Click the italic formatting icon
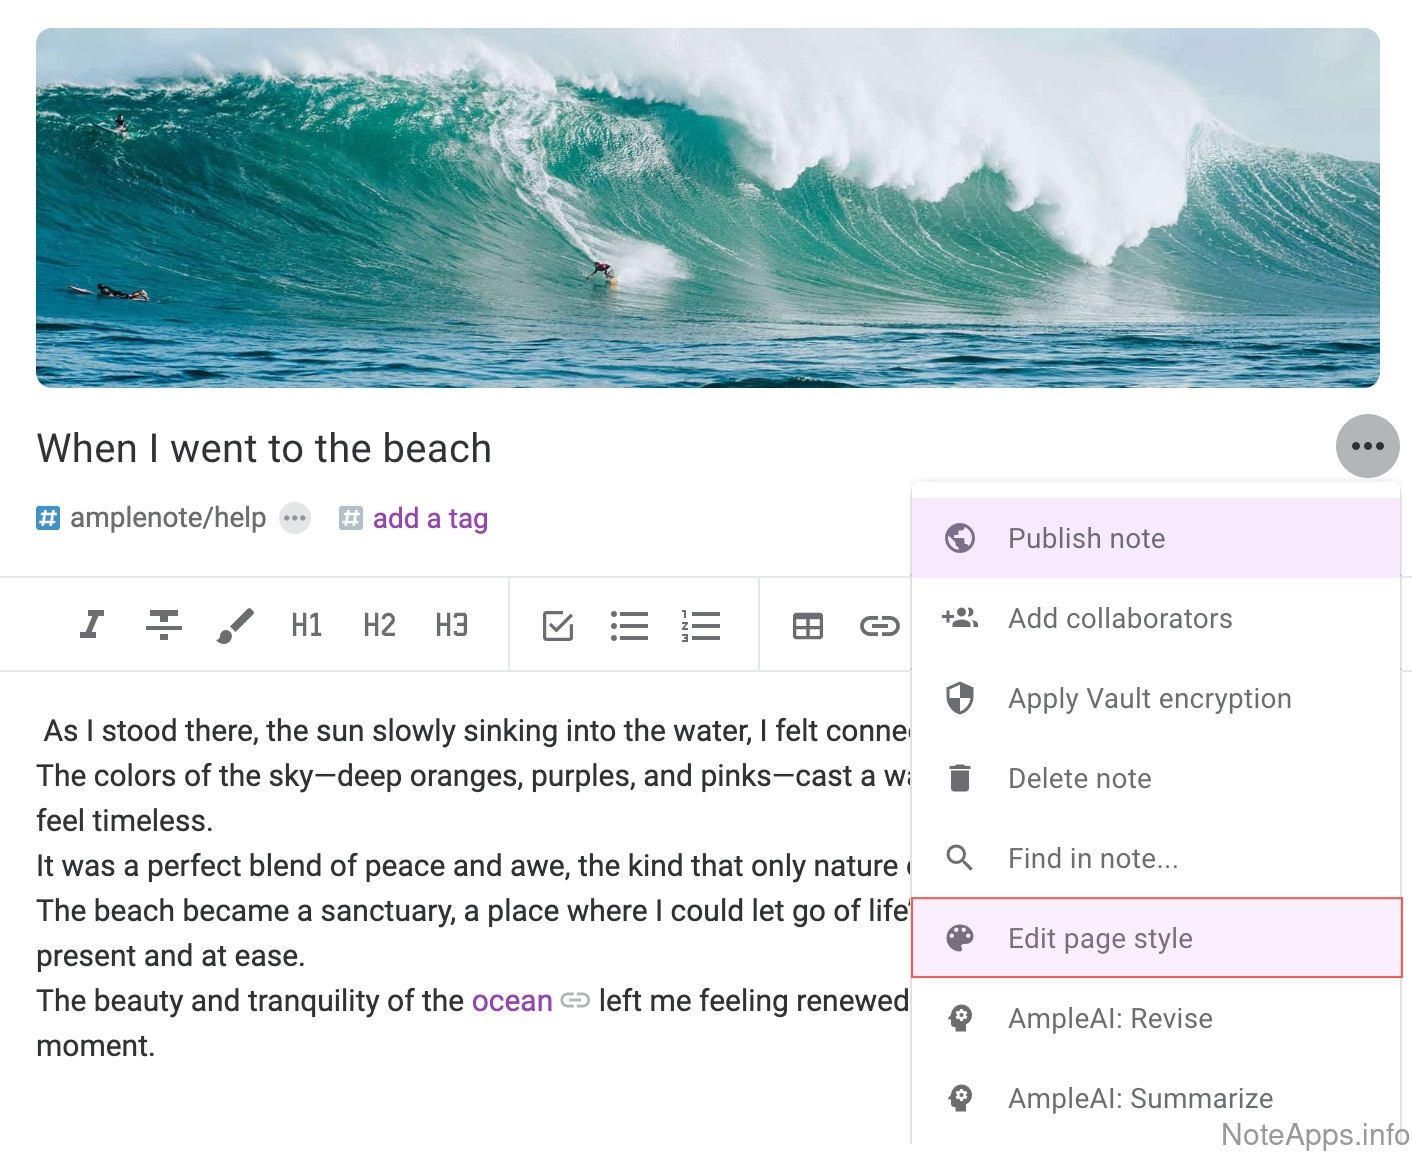 (92, 625)
